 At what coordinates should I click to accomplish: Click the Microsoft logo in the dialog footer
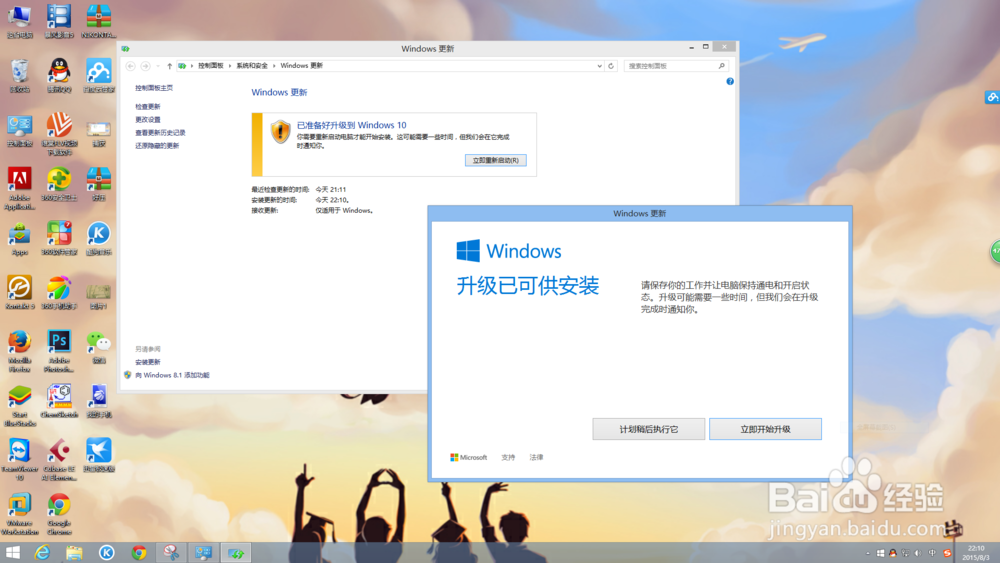468,457
